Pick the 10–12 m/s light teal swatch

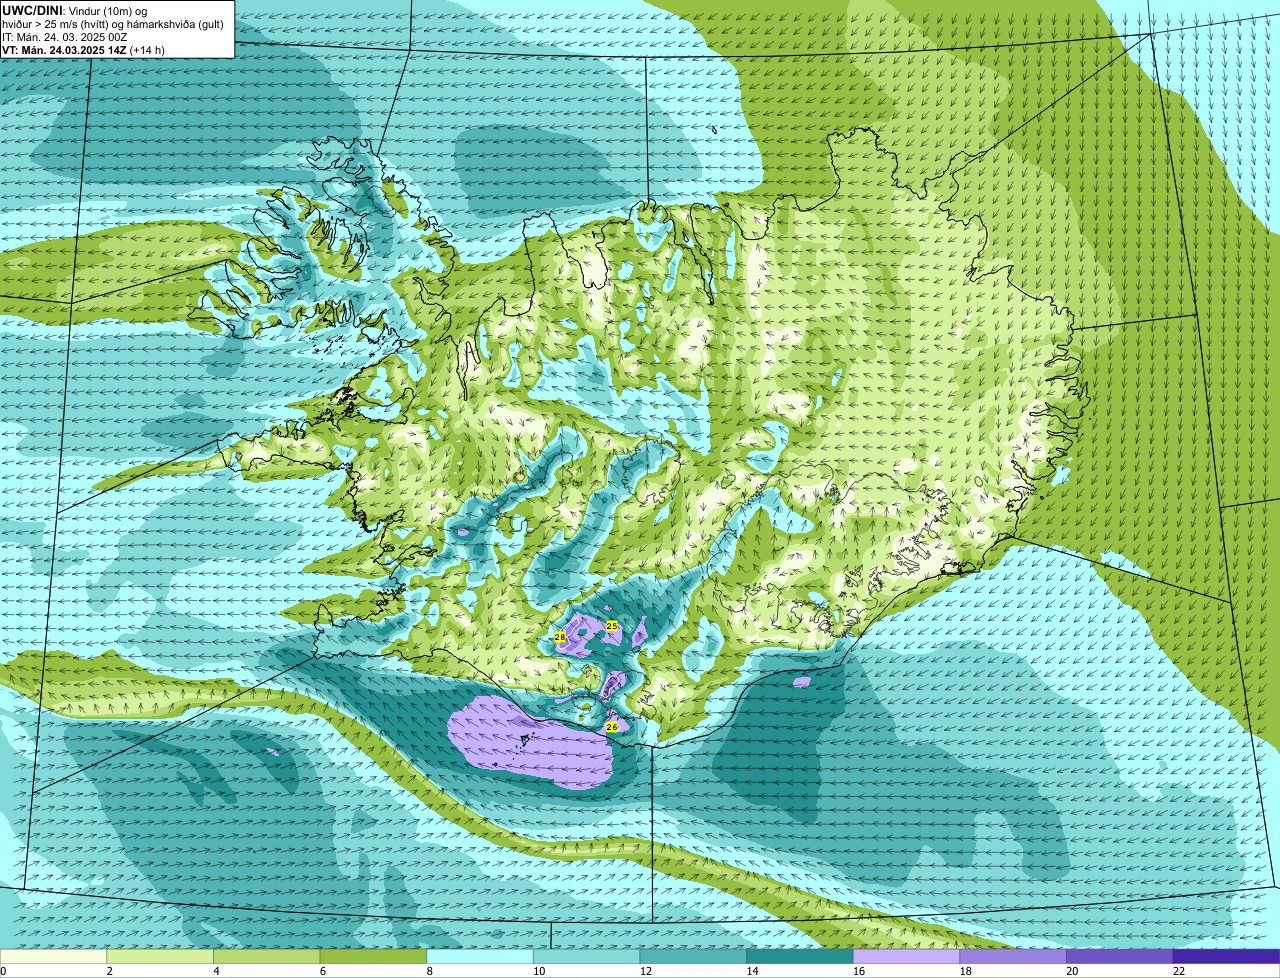click(586, 956)
